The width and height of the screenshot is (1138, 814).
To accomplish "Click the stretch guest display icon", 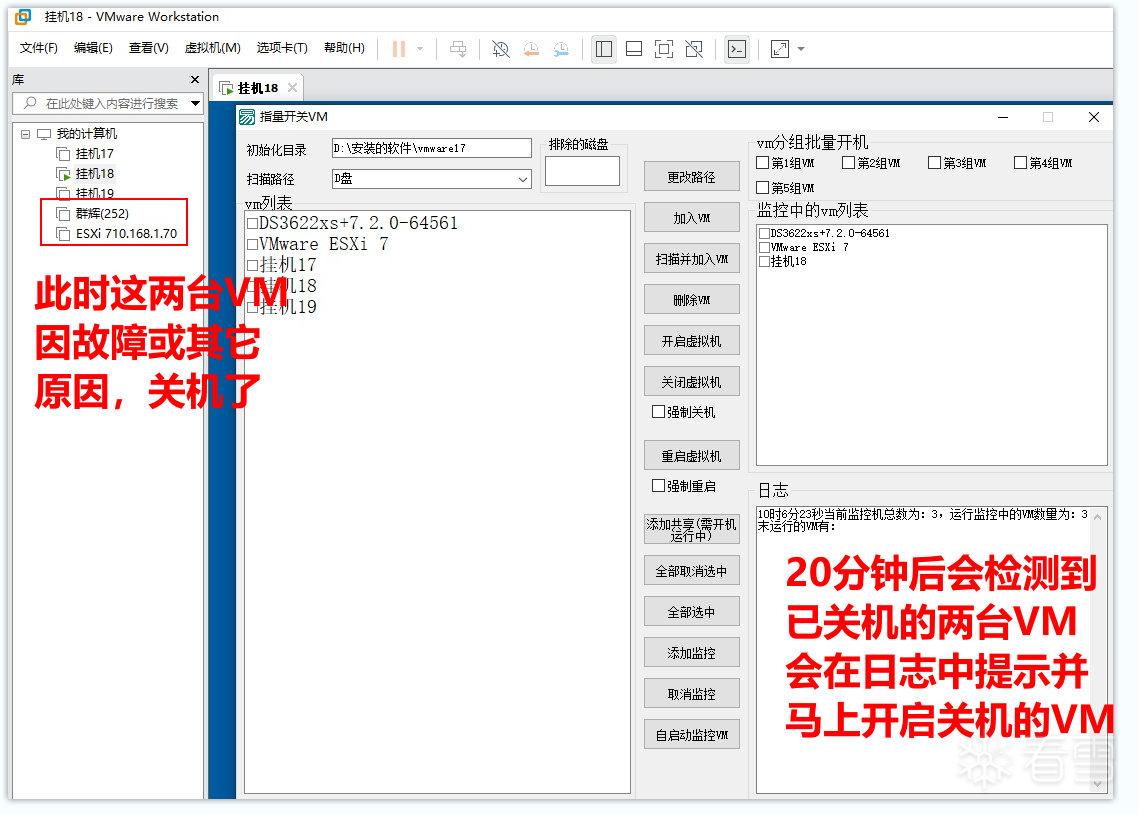I will 779,49.
